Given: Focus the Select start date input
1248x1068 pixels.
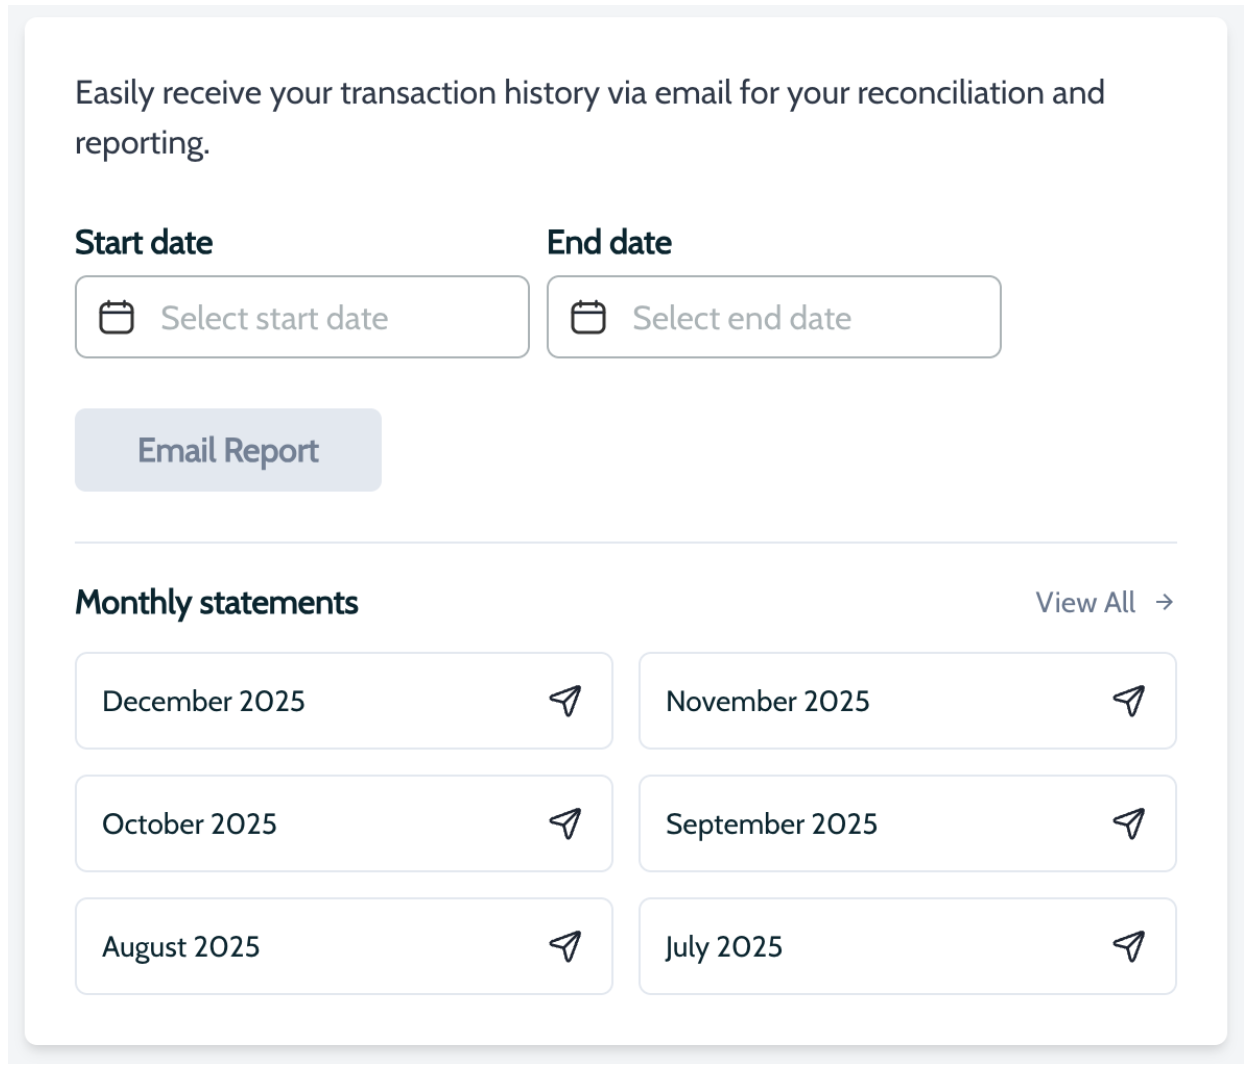Looking at the screenshot, I should point(330,318).
